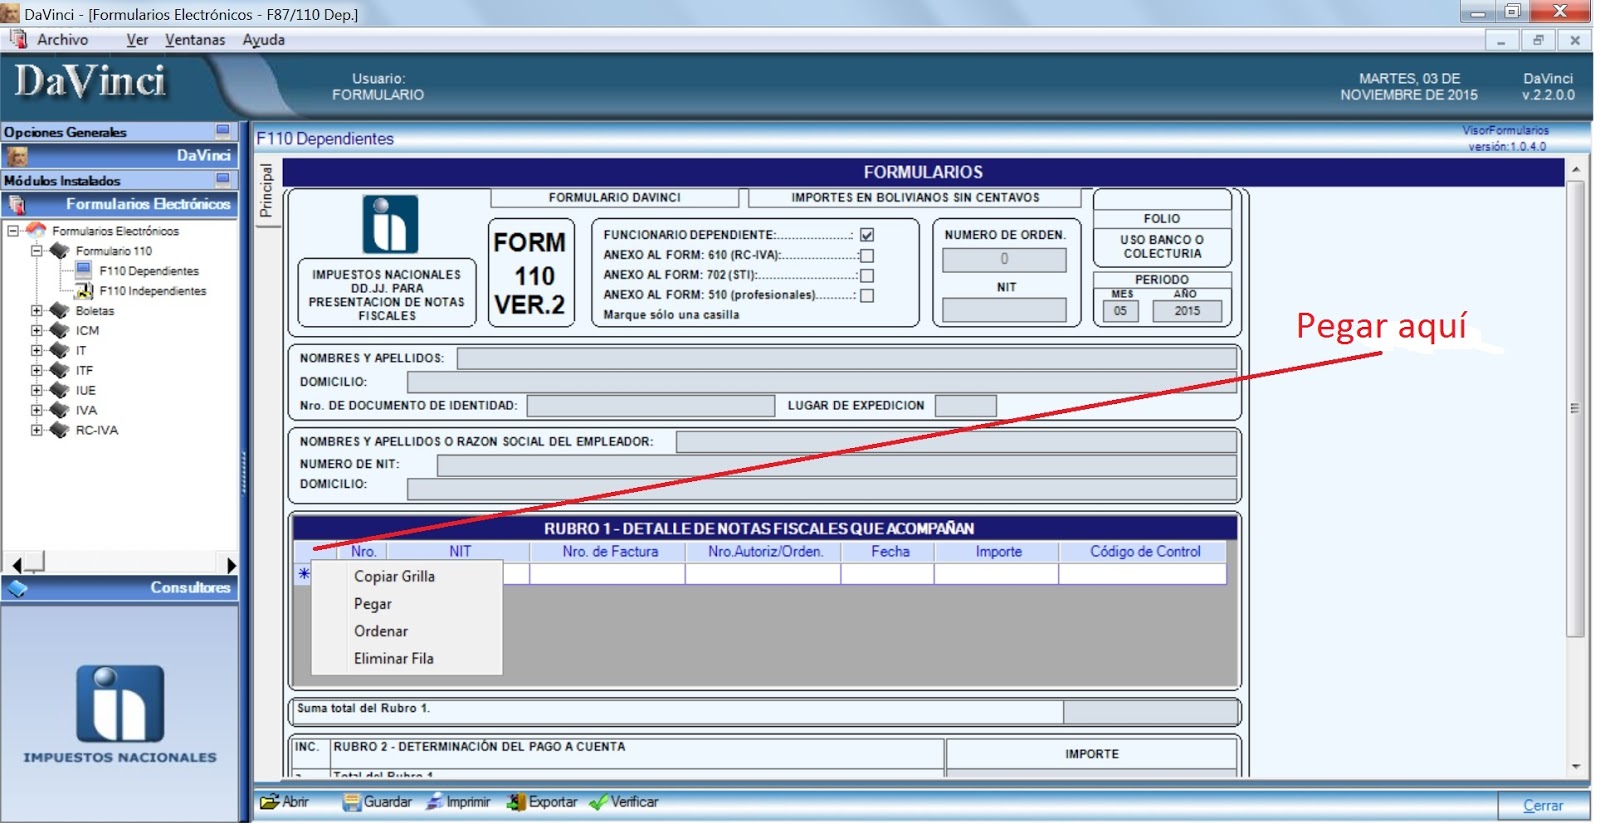The height and width of the screenshot is (823, 1600).
Task: Select F110 Independientes in the tree
Action: click(152, 291)
